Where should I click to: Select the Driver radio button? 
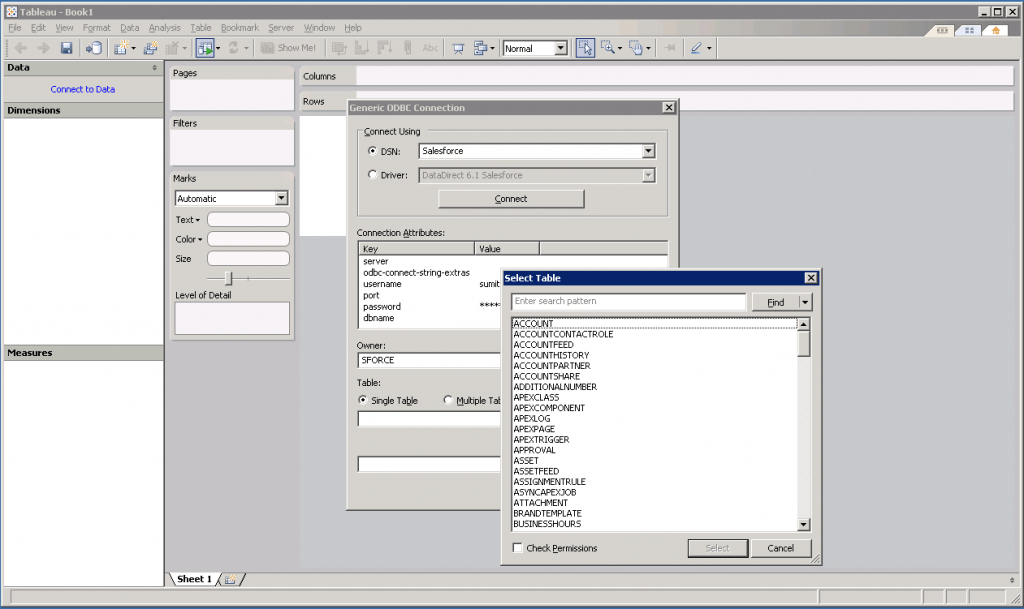pyautogui.click(x=373, y=175)
